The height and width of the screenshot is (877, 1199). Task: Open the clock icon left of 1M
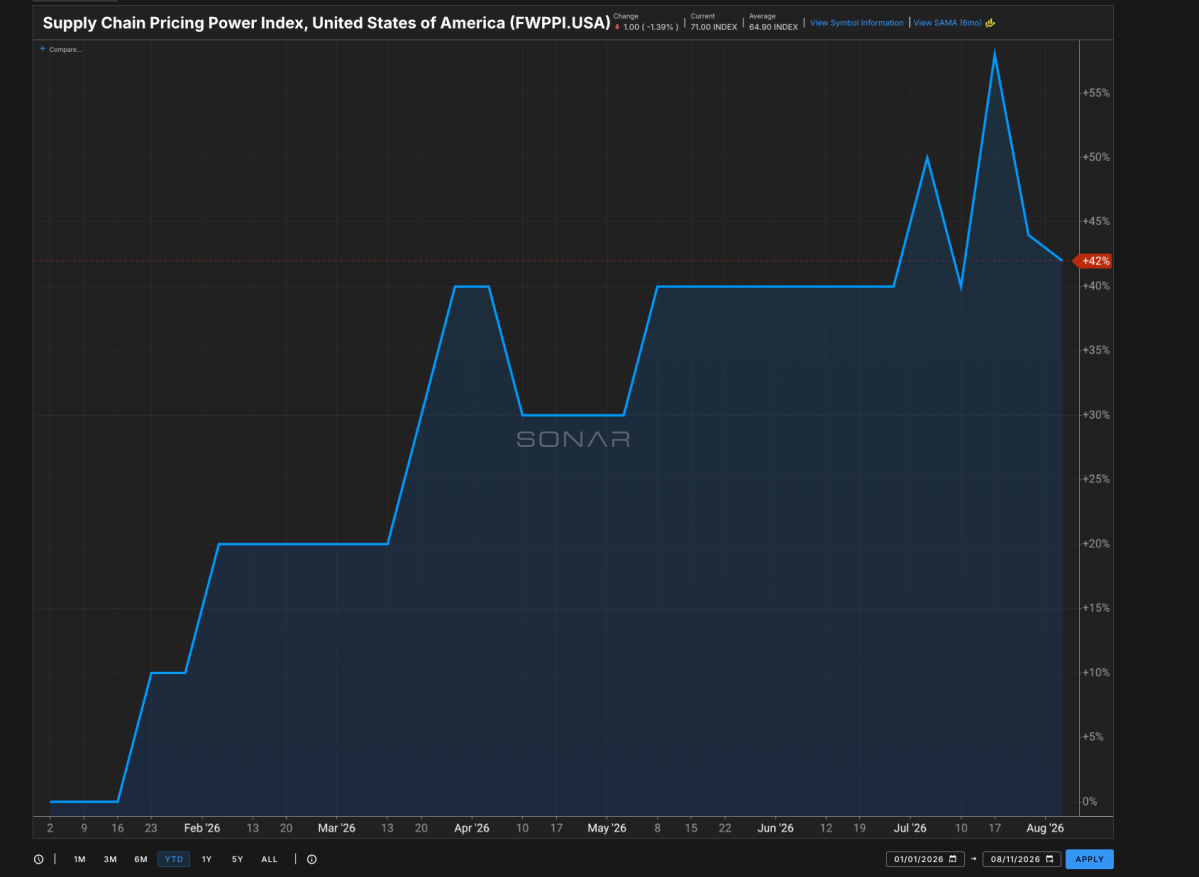click(x=39, y=859)
